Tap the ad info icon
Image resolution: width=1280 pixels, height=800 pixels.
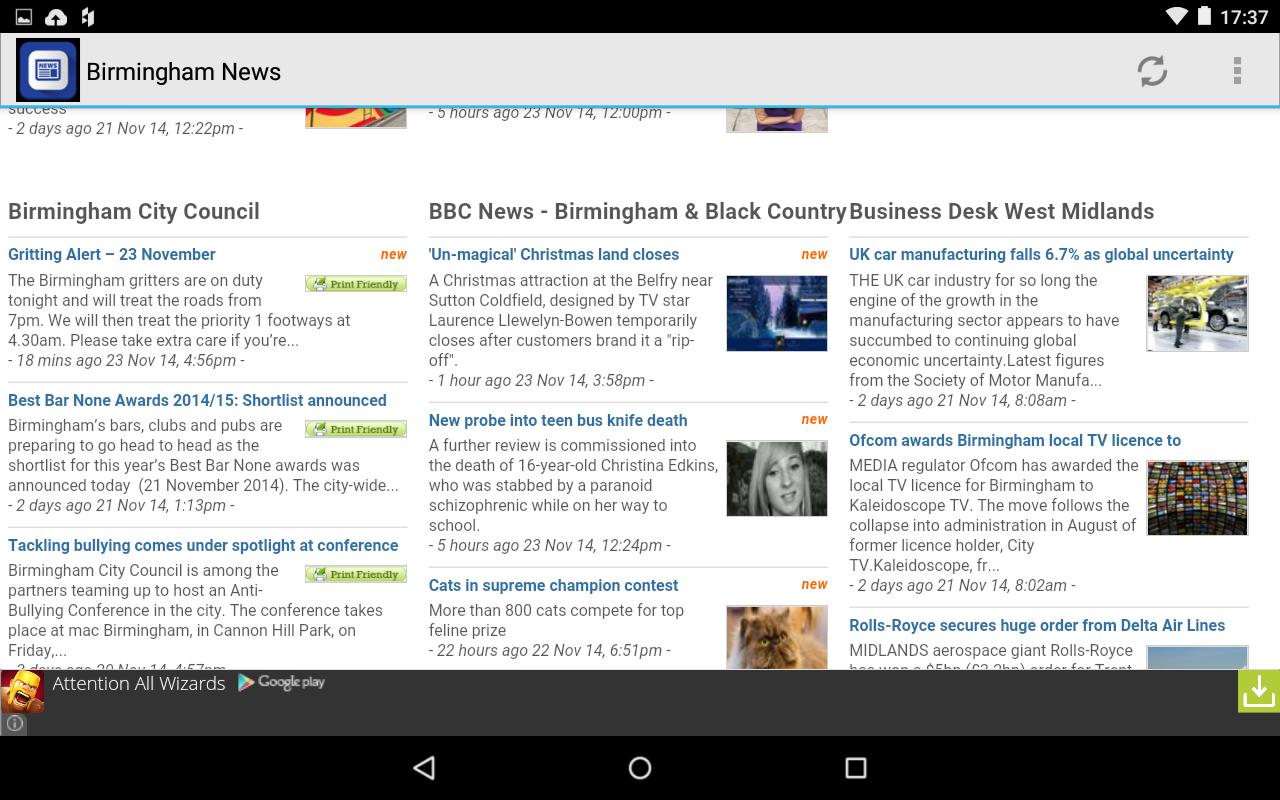14,723
